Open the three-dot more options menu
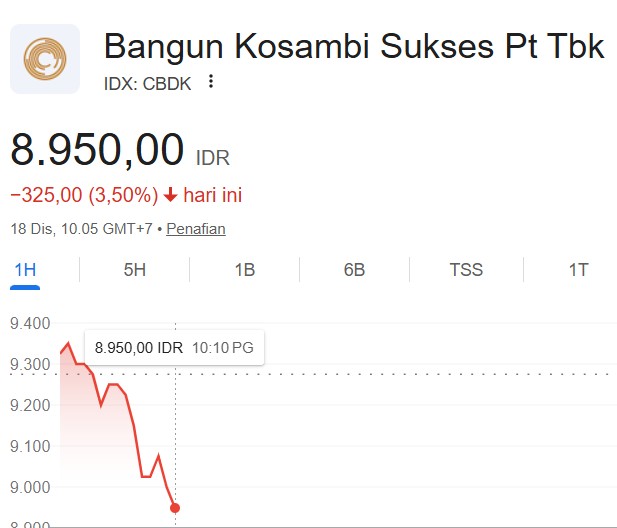 click(x=210, y=82)
